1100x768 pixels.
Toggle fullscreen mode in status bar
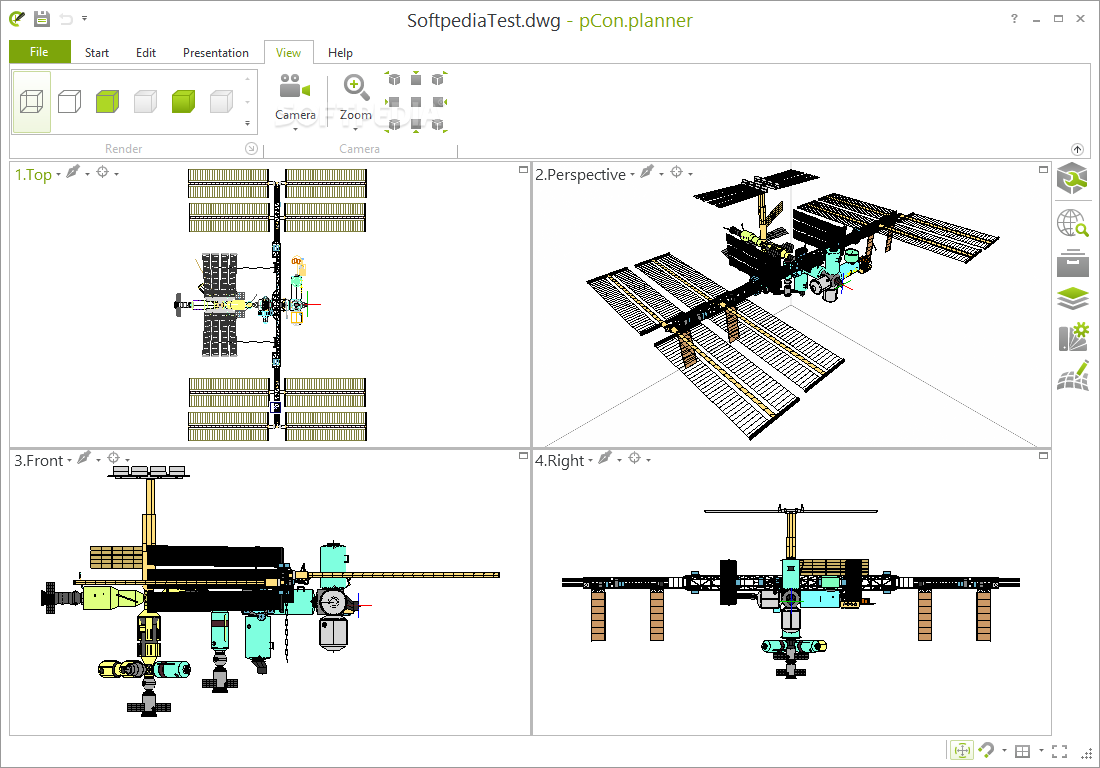coord(1059,751)
